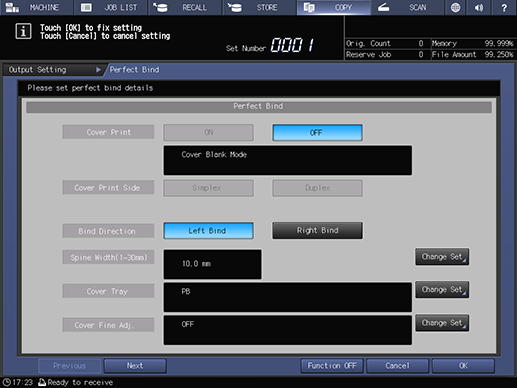
Task: Click the Perfect Bind breadcrumb title
Action: 134,70
